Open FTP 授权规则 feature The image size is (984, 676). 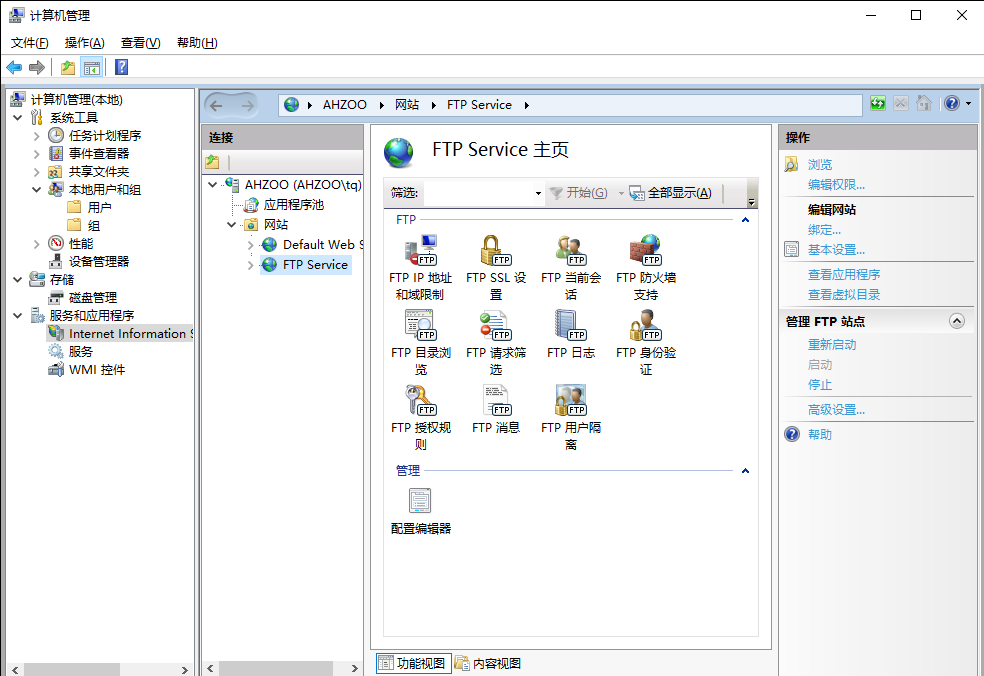pos(420,417)
